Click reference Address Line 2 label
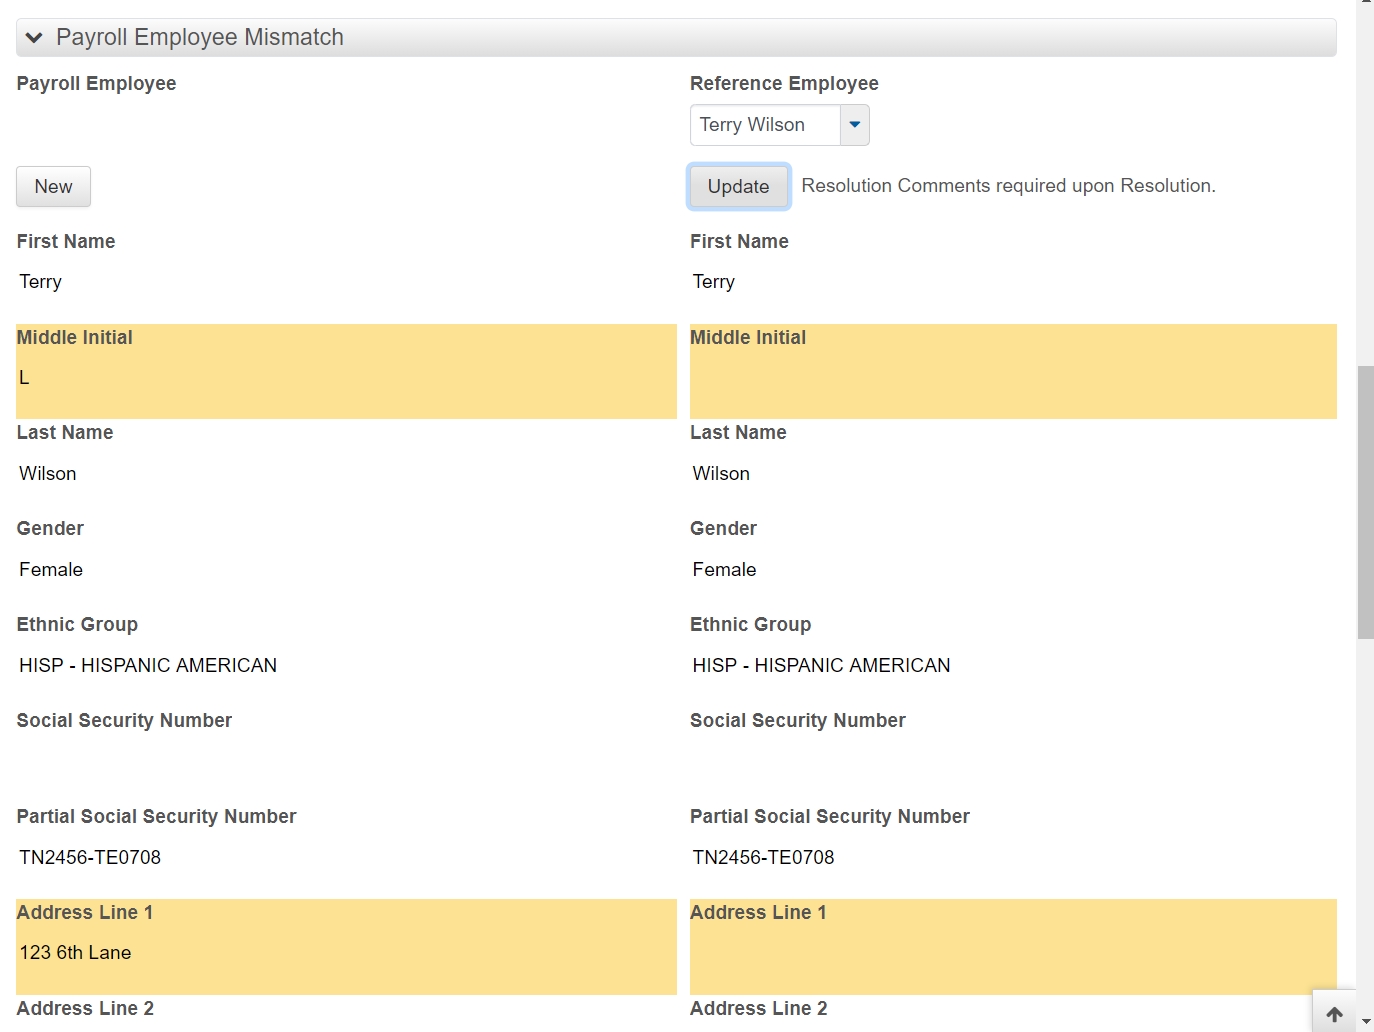1374x1032 pixels. (x=758, y=1009)
